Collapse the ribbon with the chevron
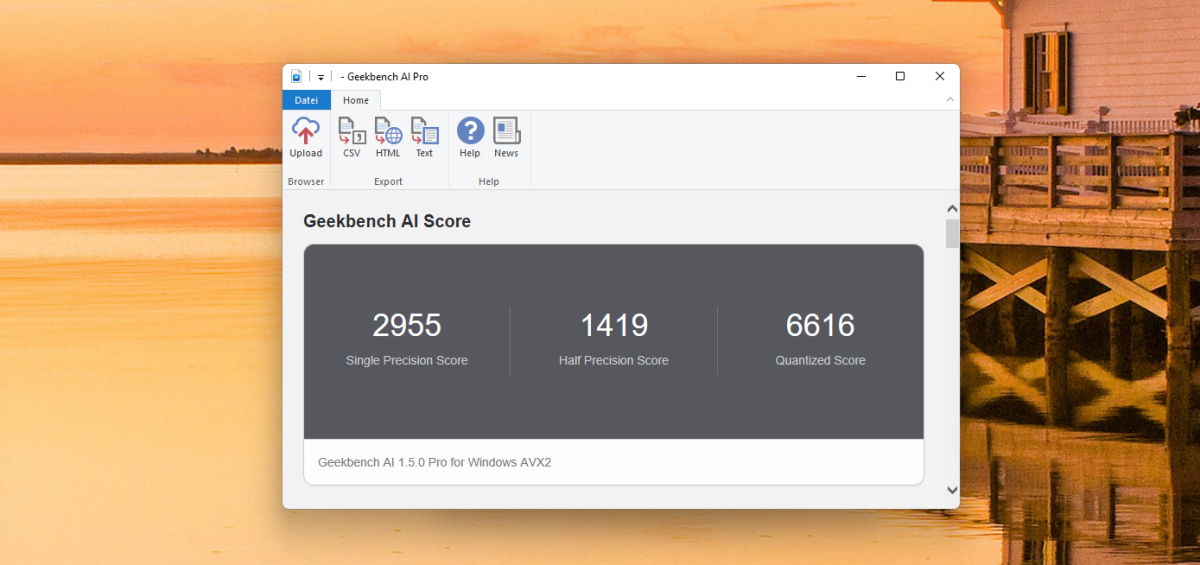This screenshot has width=1200, height=565. coord(948,100)
